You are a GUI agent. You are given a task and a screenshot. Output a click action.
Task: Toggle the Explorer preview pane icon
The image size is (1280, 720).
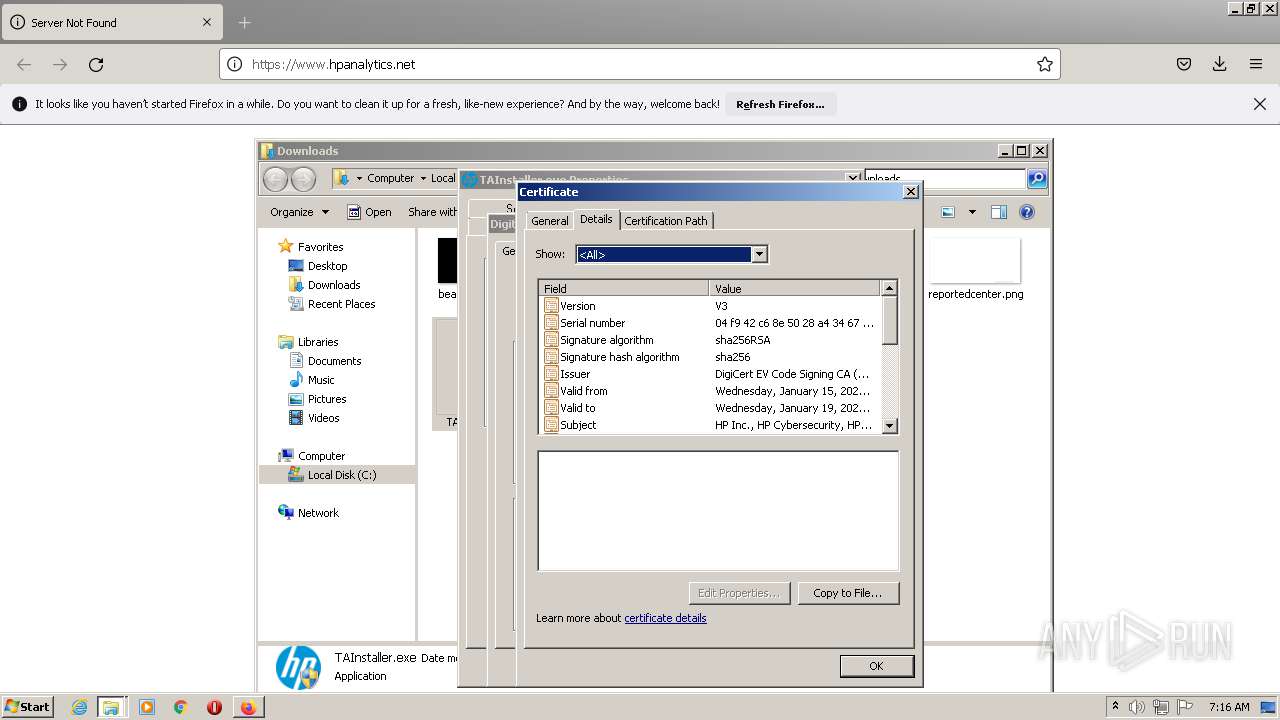998,212
